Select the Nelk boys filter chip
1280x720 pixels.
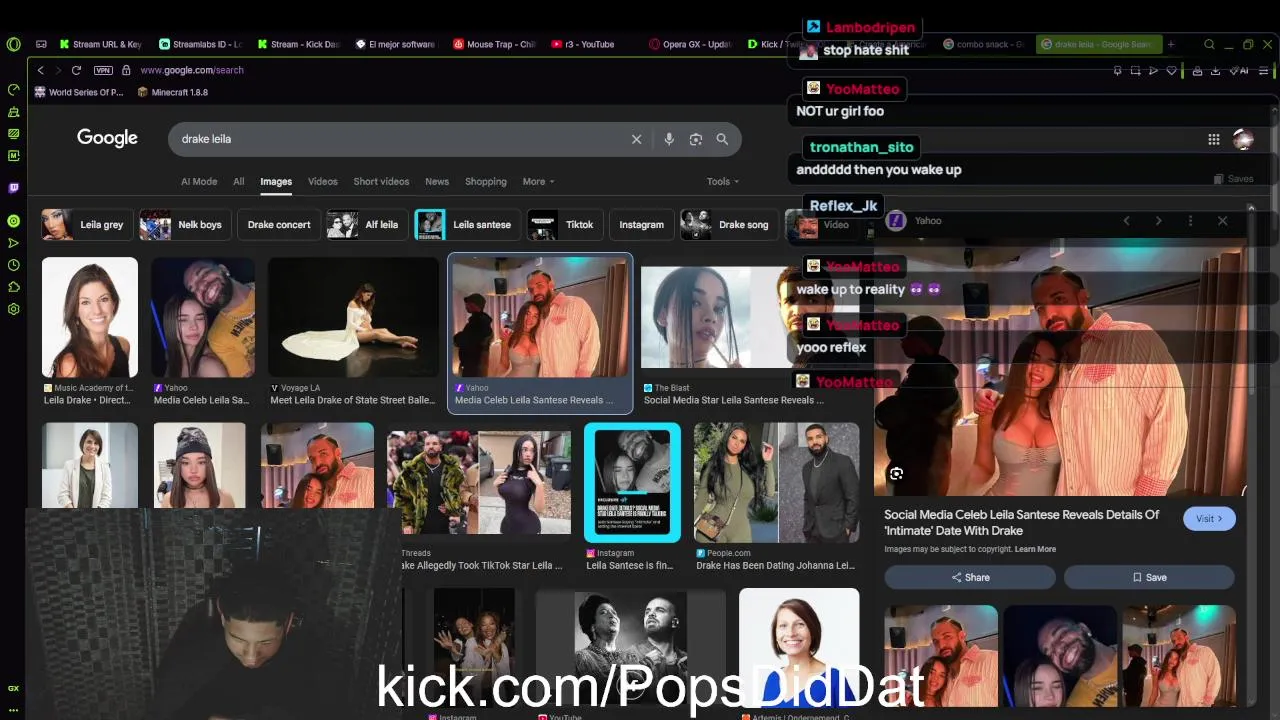(x=184, y=225)
